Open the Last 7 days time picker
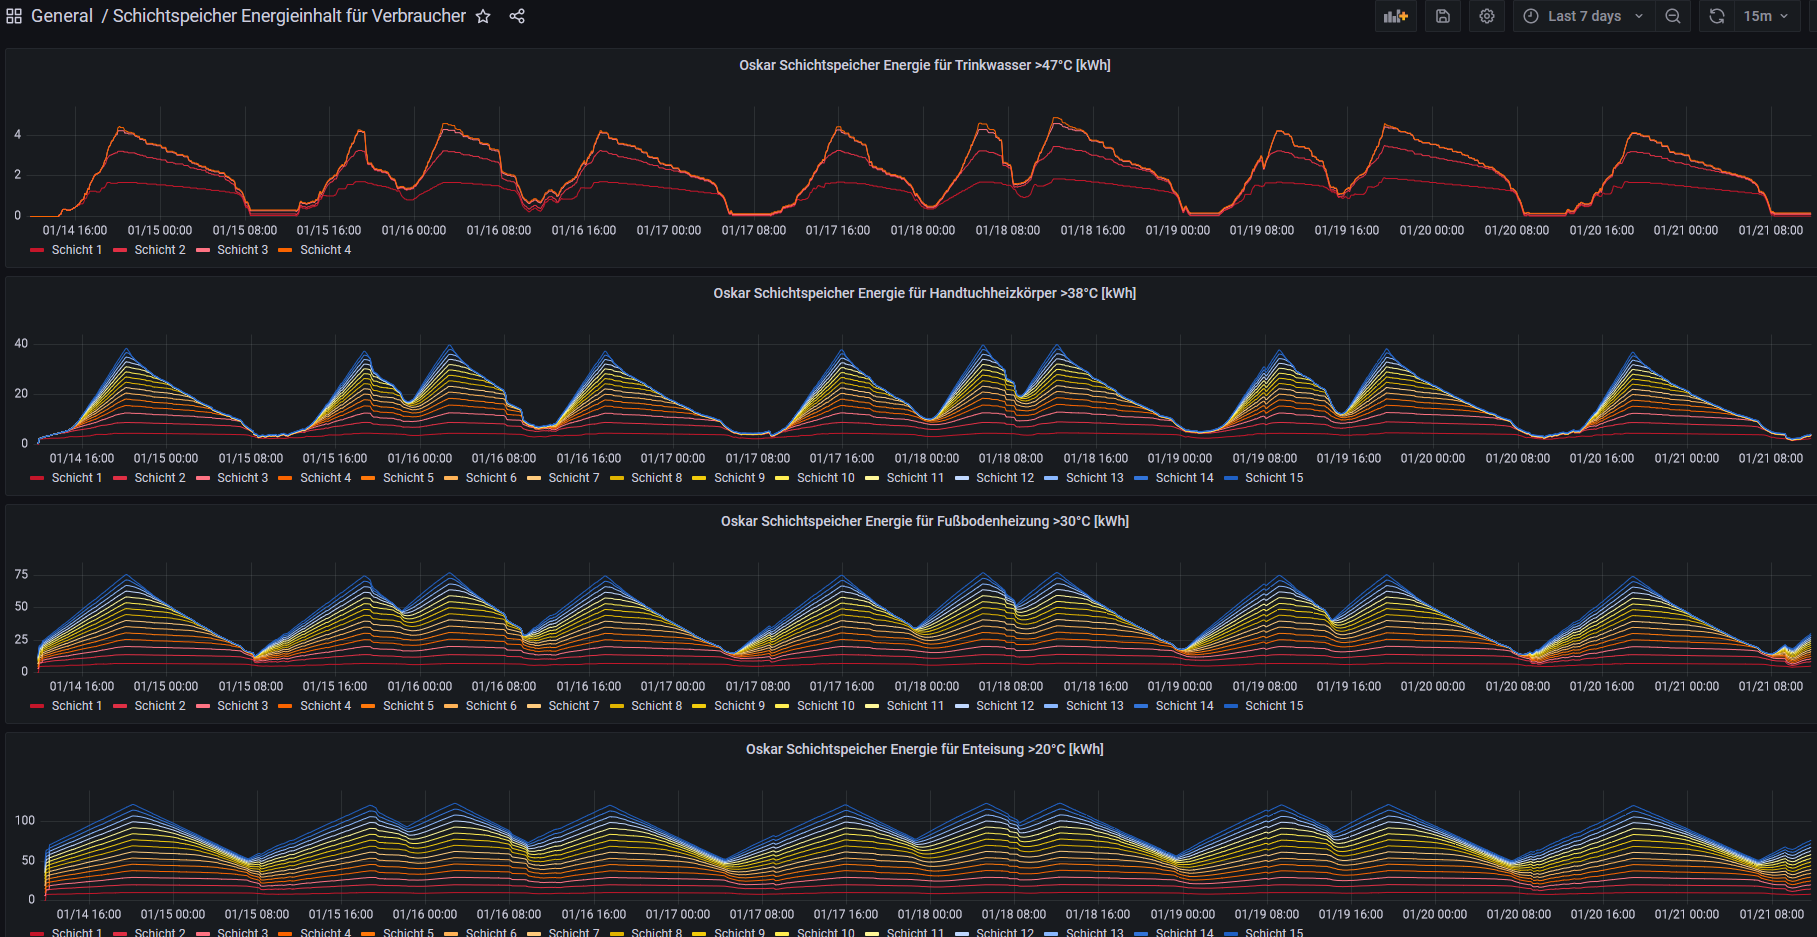This screenshot has height=937, width=1817. [1584, 16]
